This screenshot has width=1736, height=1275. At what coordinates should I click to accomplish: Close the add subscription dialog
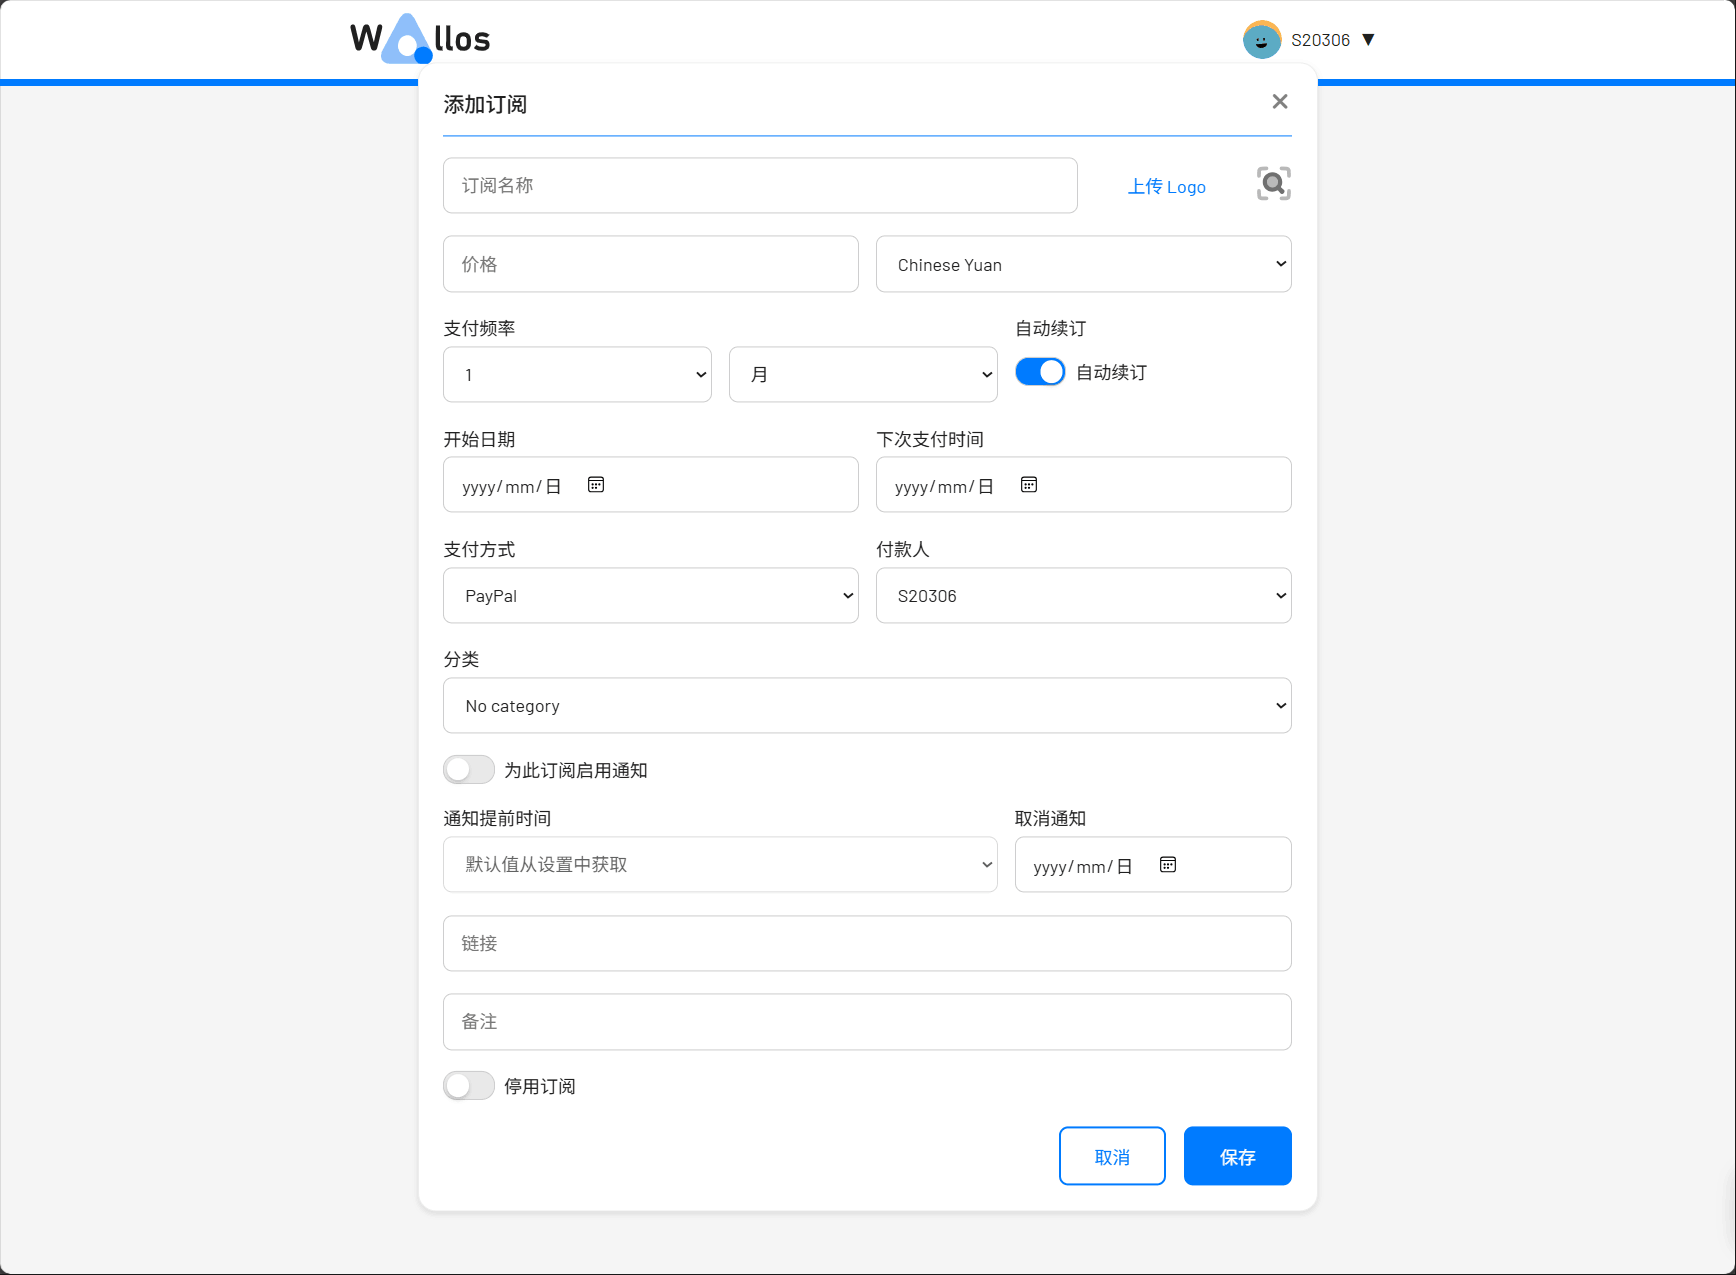click(1279, 102)
